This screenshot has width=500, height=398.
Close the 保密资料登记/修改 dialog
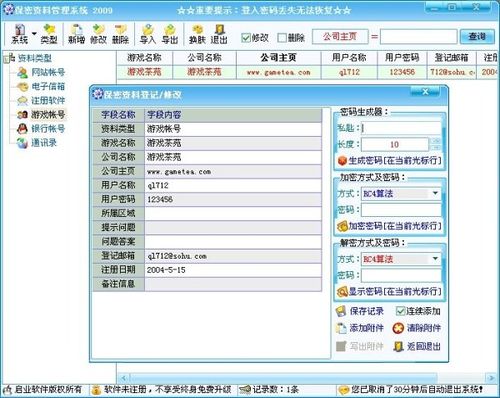pos(425,91)
